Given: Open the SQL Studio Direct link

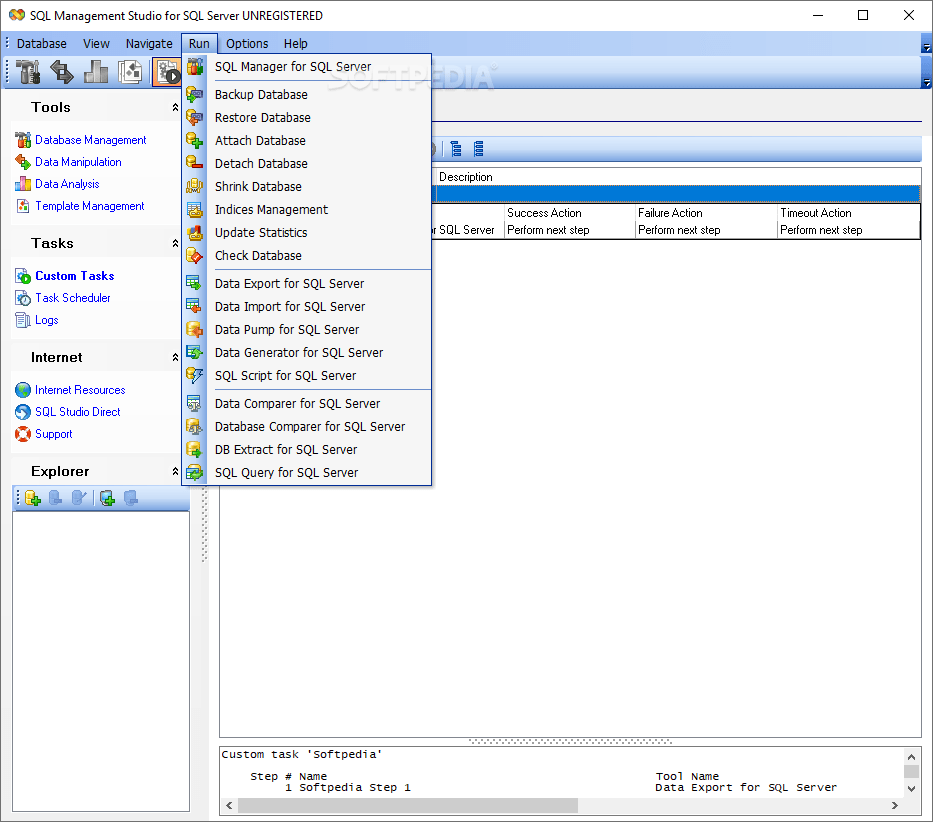Looking at the screenshot, I should click(x=77, y=412).
